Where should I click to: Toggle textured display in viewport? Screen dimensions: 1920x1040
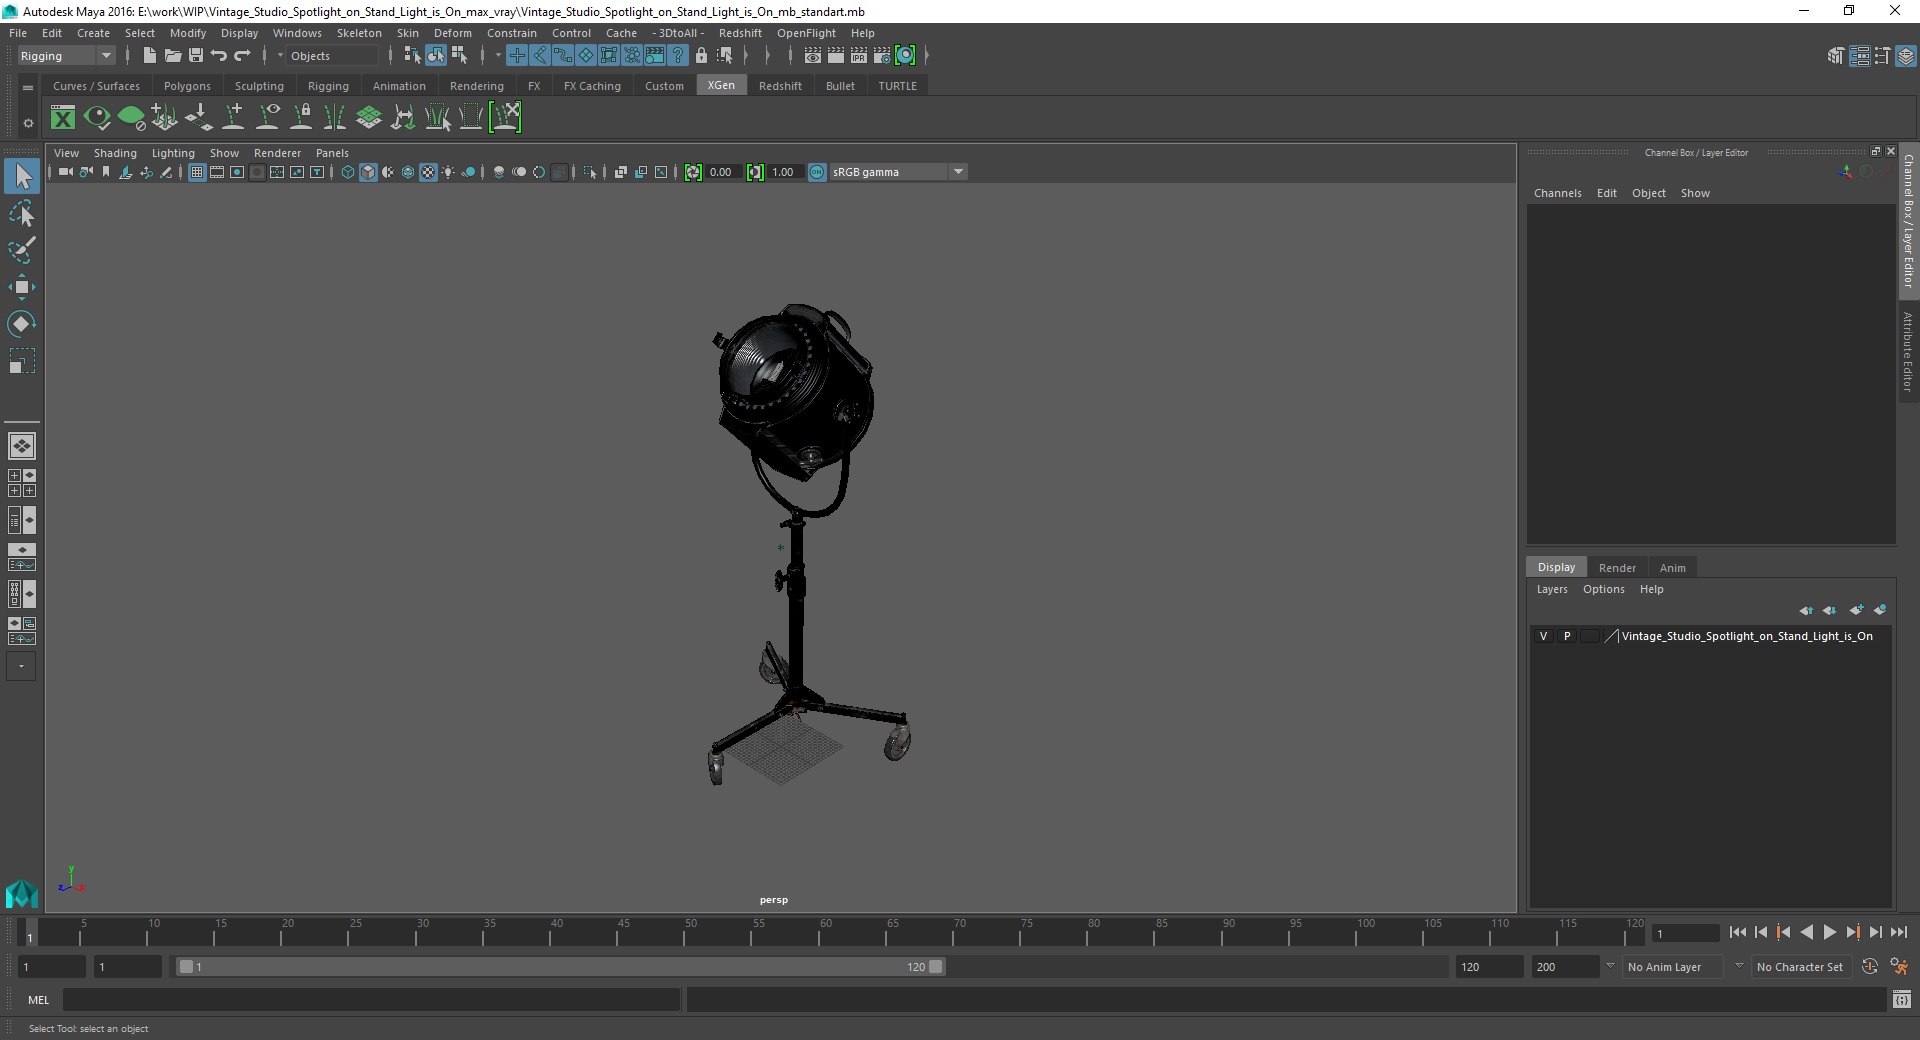[x=428, y=172]
